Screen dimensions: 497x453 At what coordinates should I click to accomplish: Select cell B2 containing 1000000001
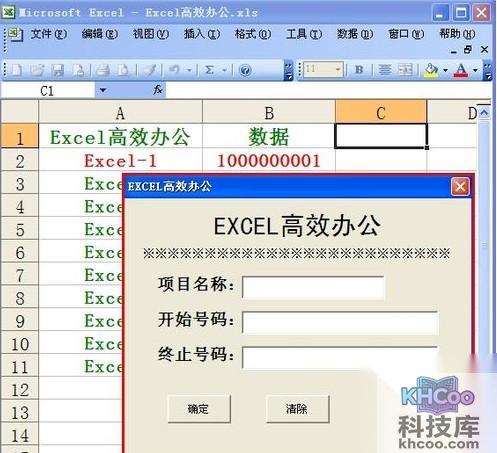coord(269,161)
